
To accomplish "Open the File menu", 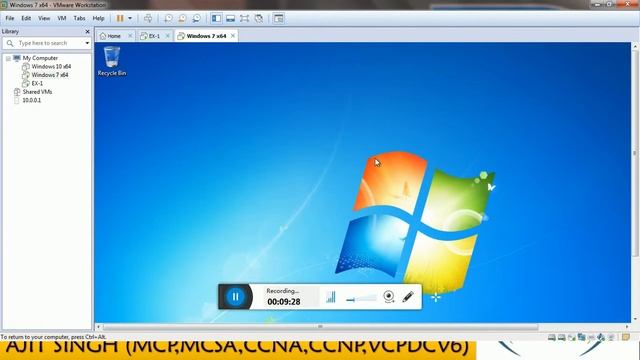I will (10, 18).
